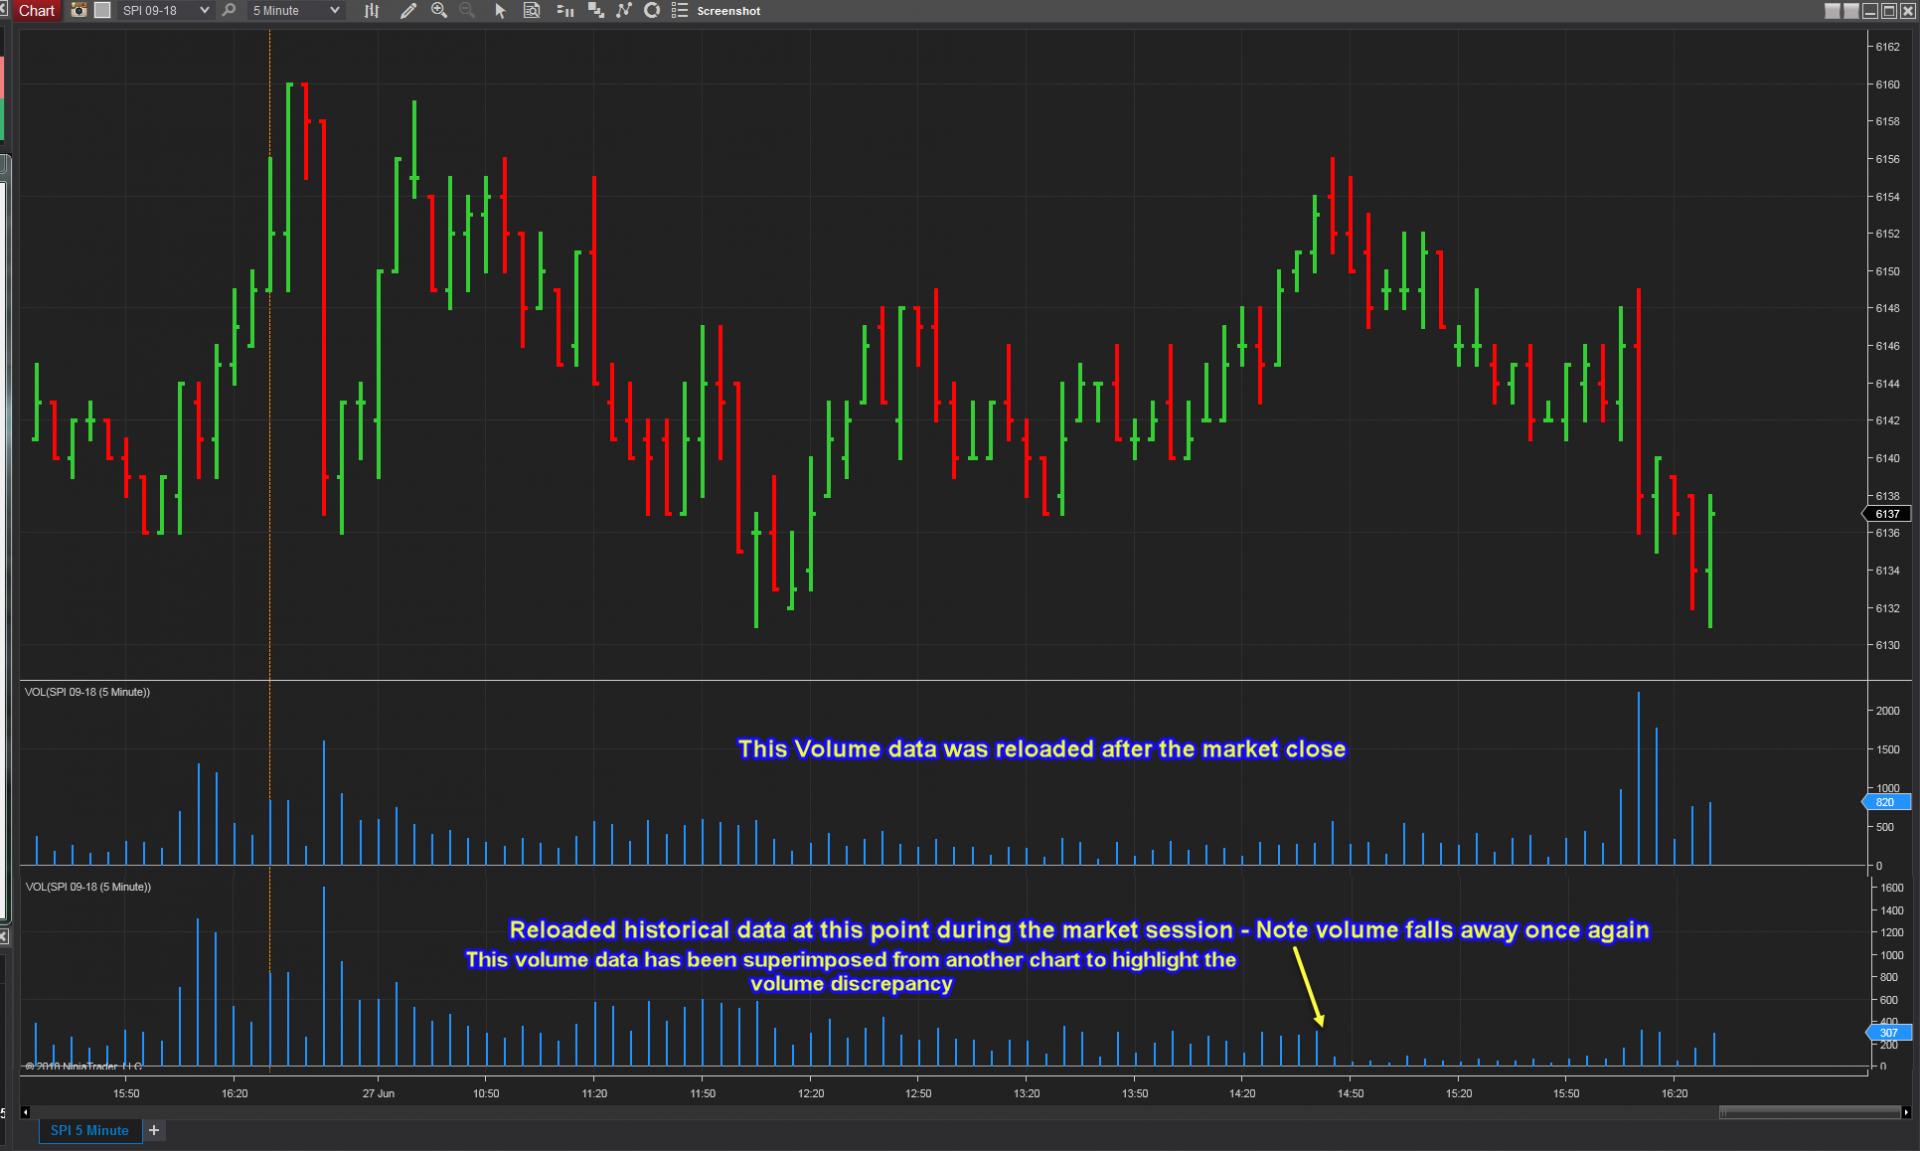The height and width of the screenshot is (1151, 1920).
Task: Click the camera link icon beside Chart
Action: pyautogui.click(x=78, y=11)
